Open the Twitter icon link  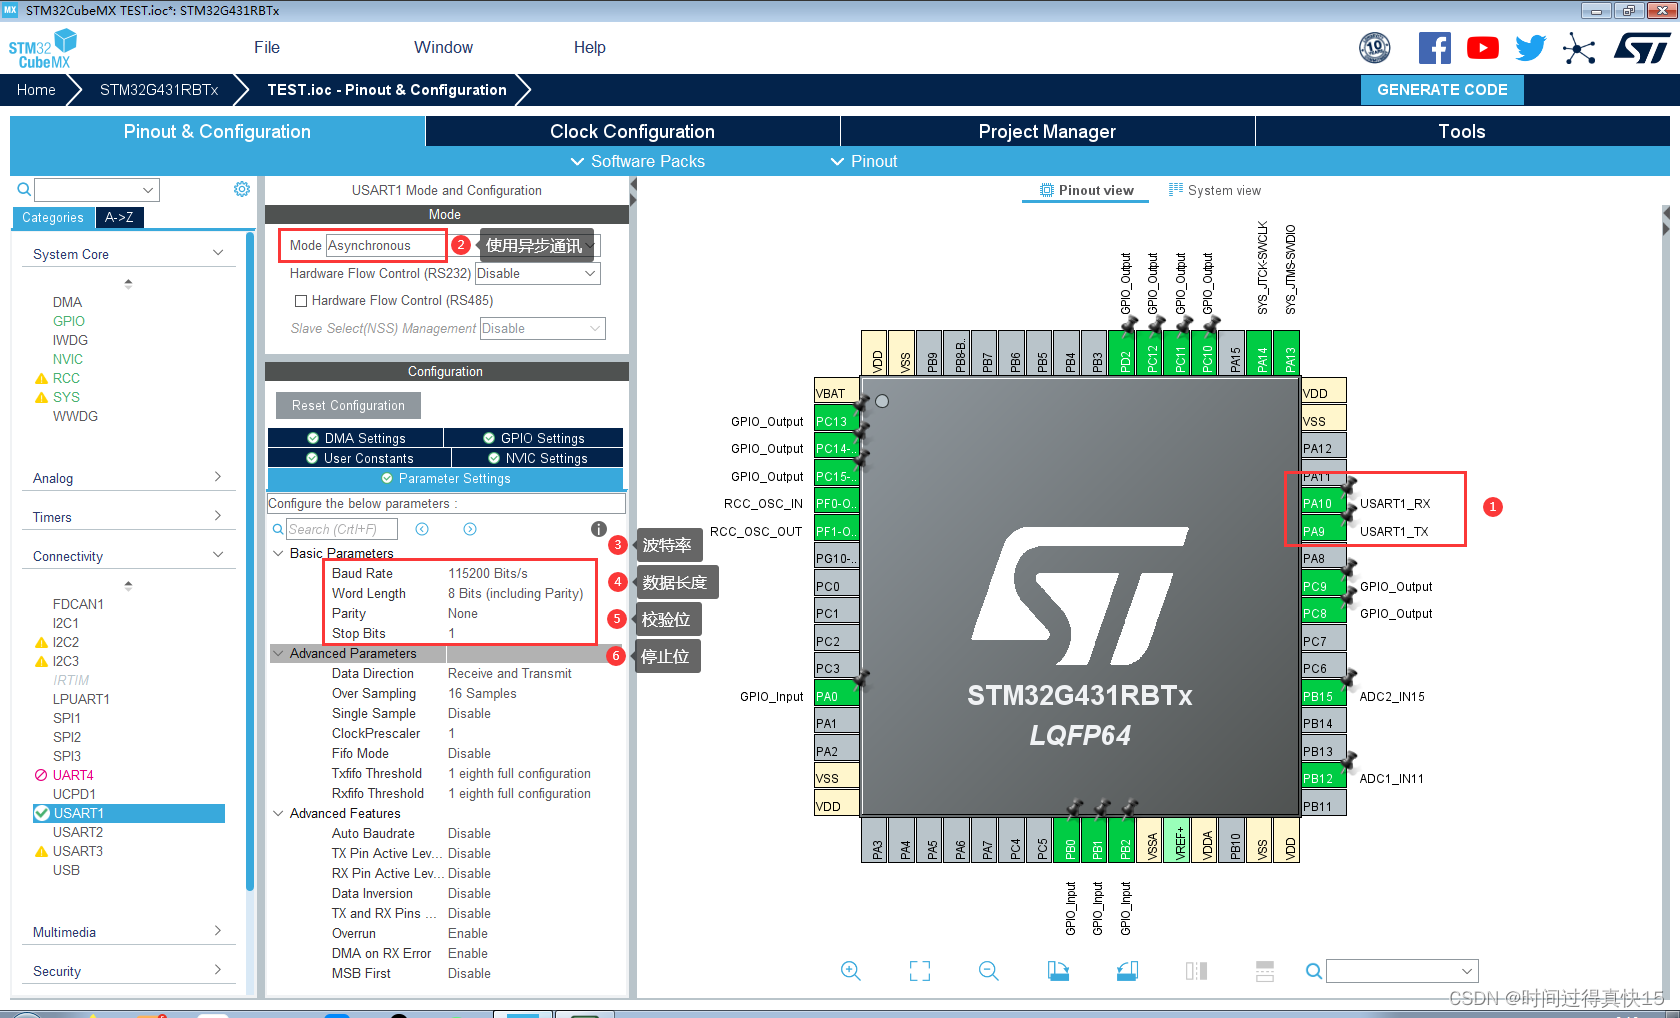coord(1531,48)
